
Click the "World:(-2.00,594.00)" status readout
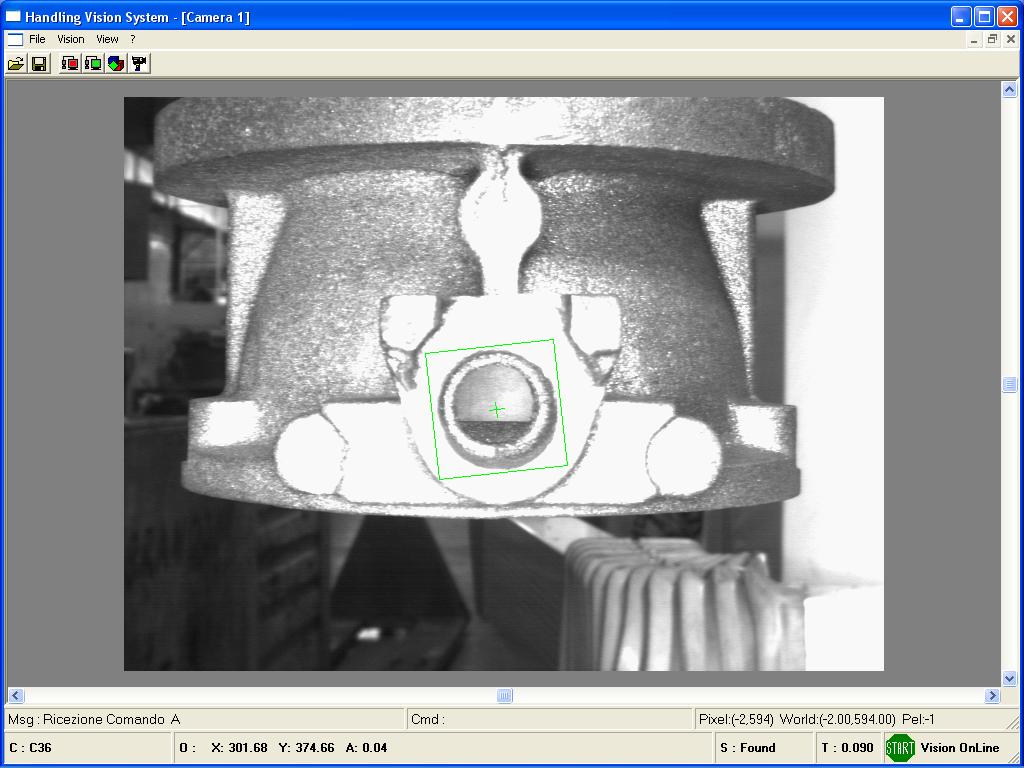coord(837,720)
